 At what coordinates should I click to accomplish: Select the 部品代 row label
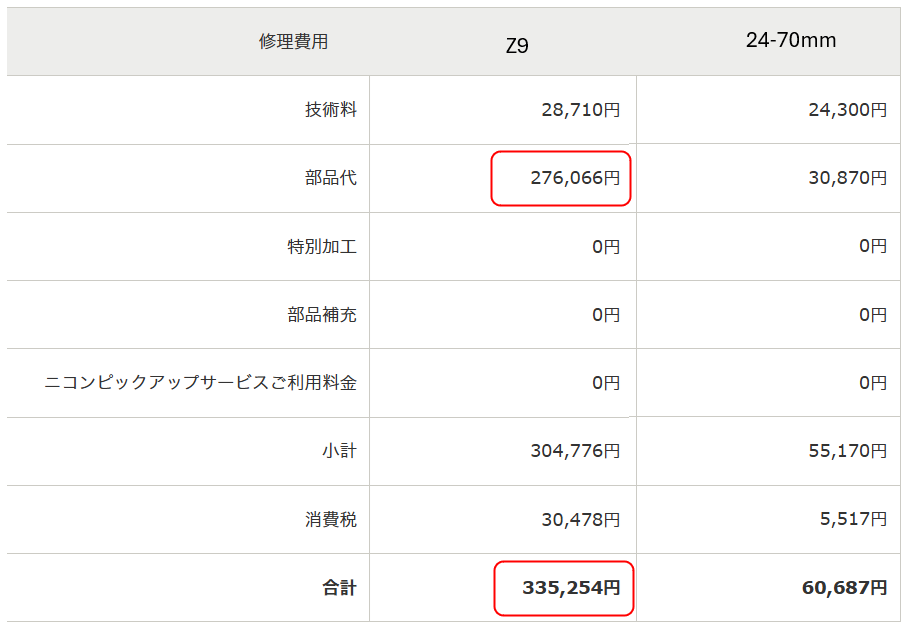pos(331,178)
